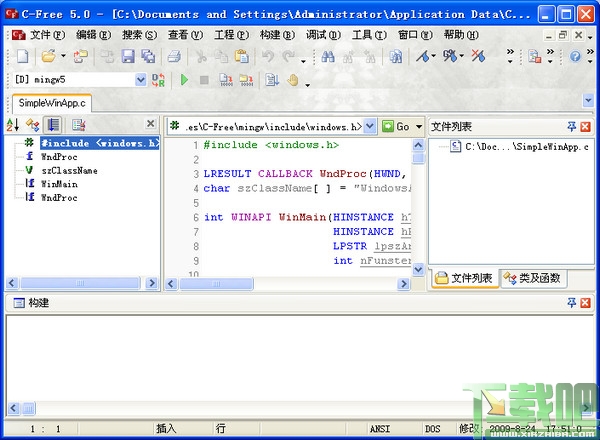Click the Cut scissors icon
This screenshot has height=440, width=600.
201,57
